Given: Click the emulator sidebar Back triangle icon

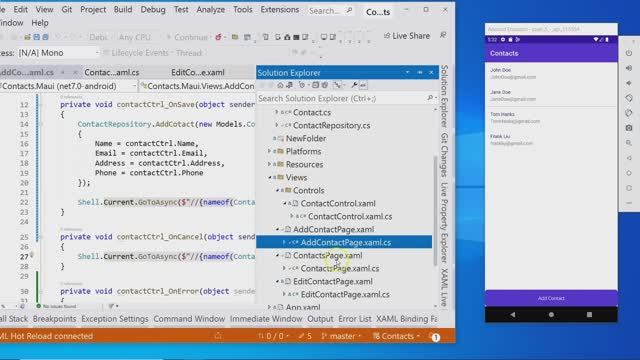Looking at the screenshot, I should pos(629,158).
